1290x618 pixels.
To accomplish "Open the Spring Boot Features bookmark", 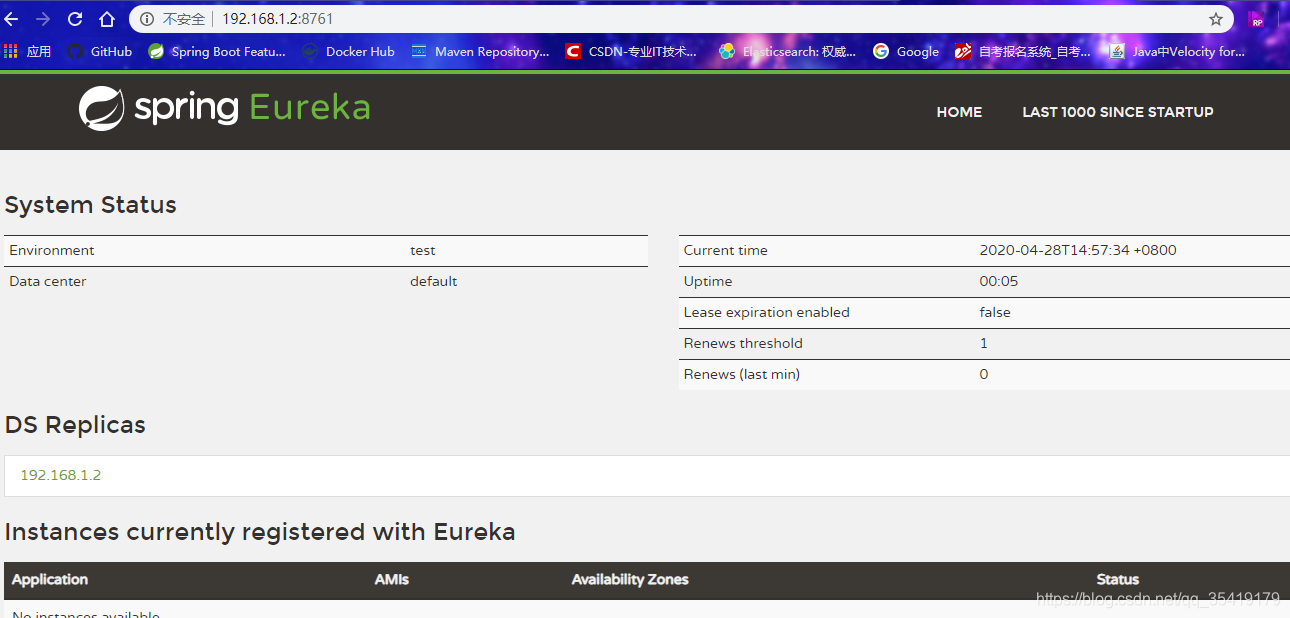I will 217,51.
